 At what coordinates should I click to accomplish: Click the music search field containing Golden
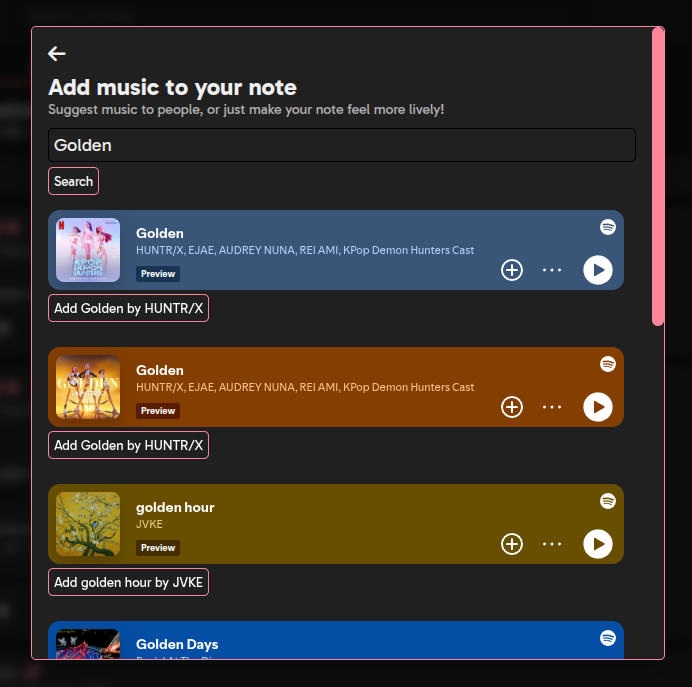coord(342,145)
